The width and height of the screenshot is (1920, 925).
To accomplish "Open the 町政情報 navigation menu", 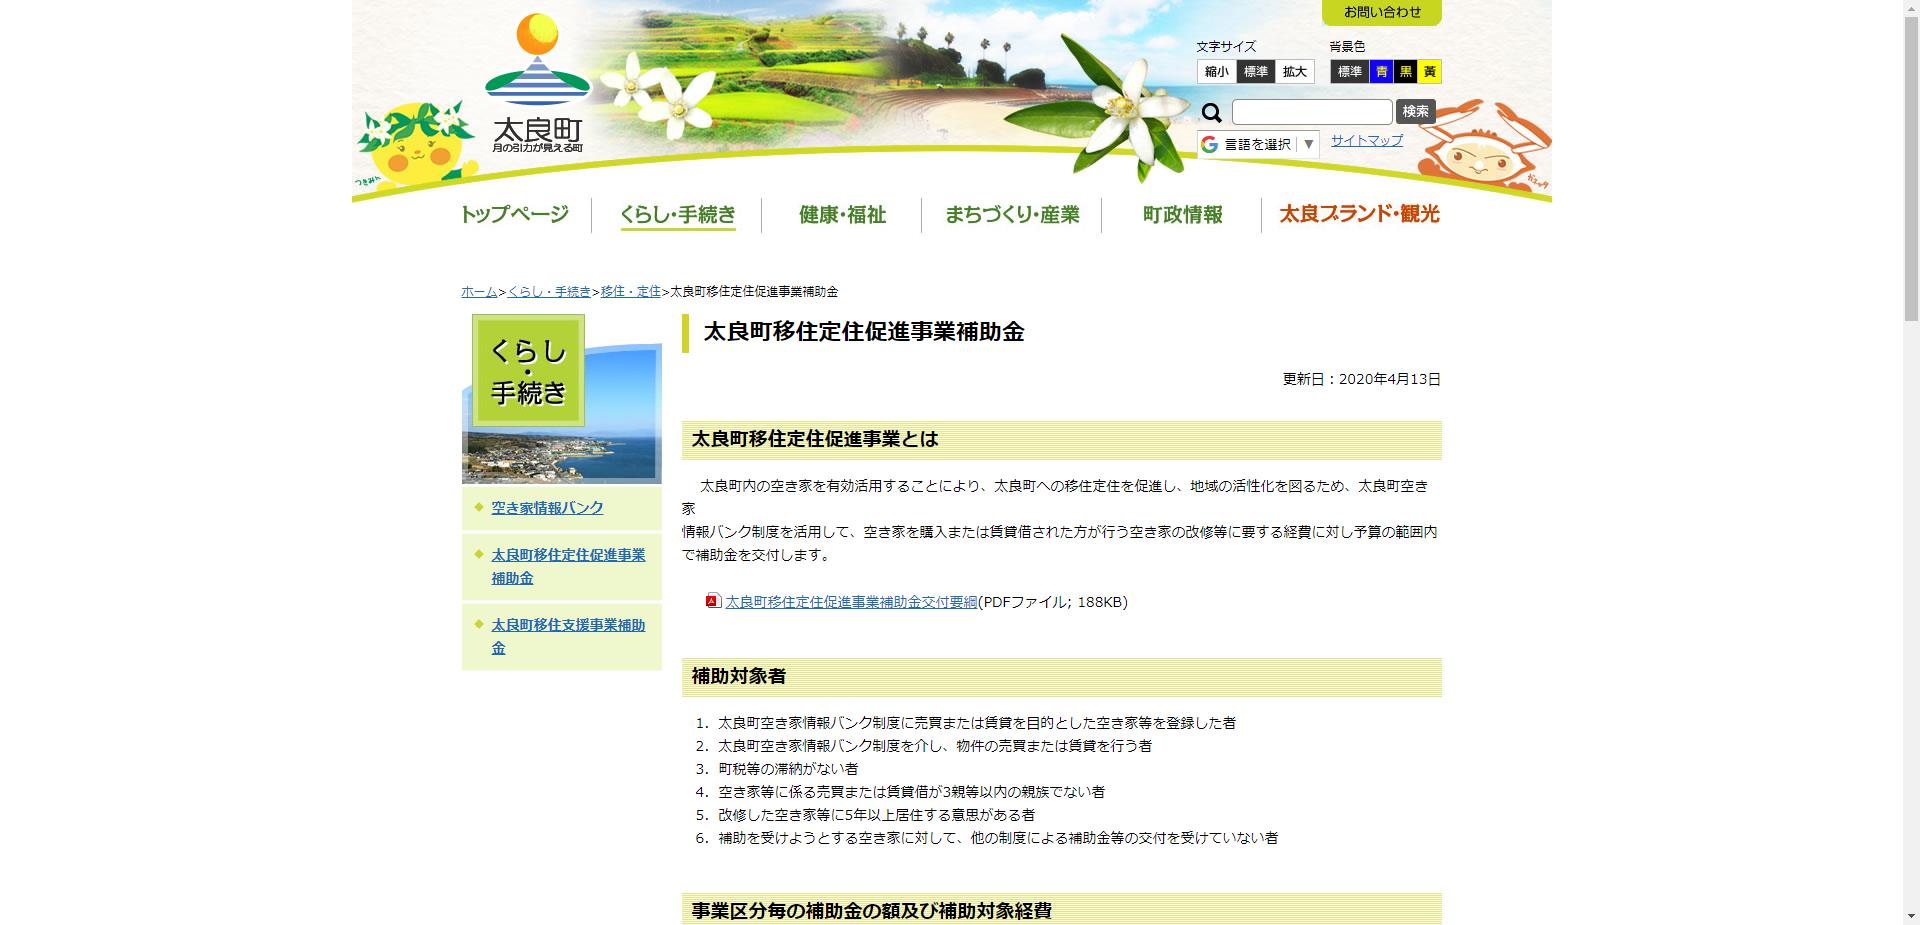I will 1181,215.
